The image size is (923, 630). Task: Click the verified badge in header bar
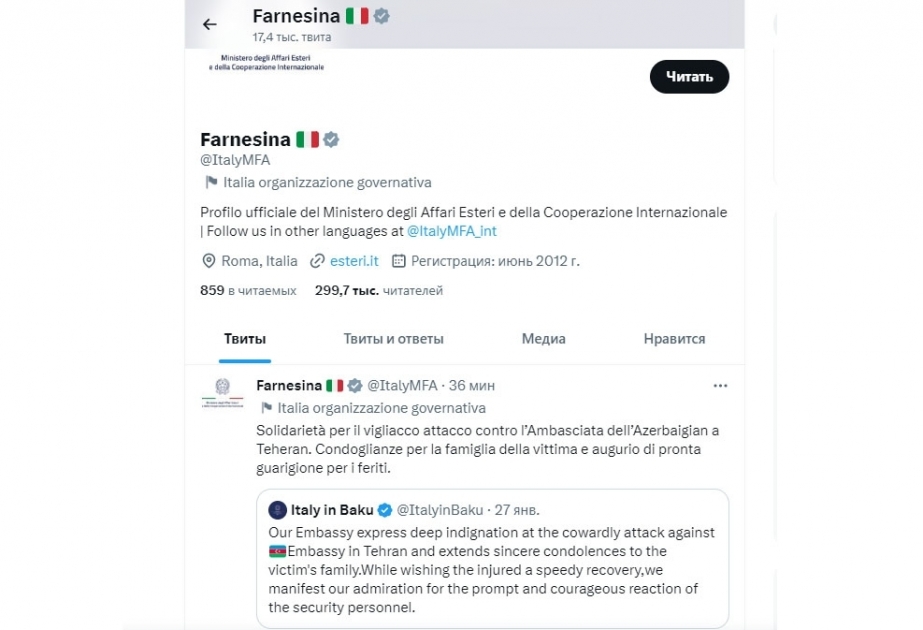tap(381, 16)
